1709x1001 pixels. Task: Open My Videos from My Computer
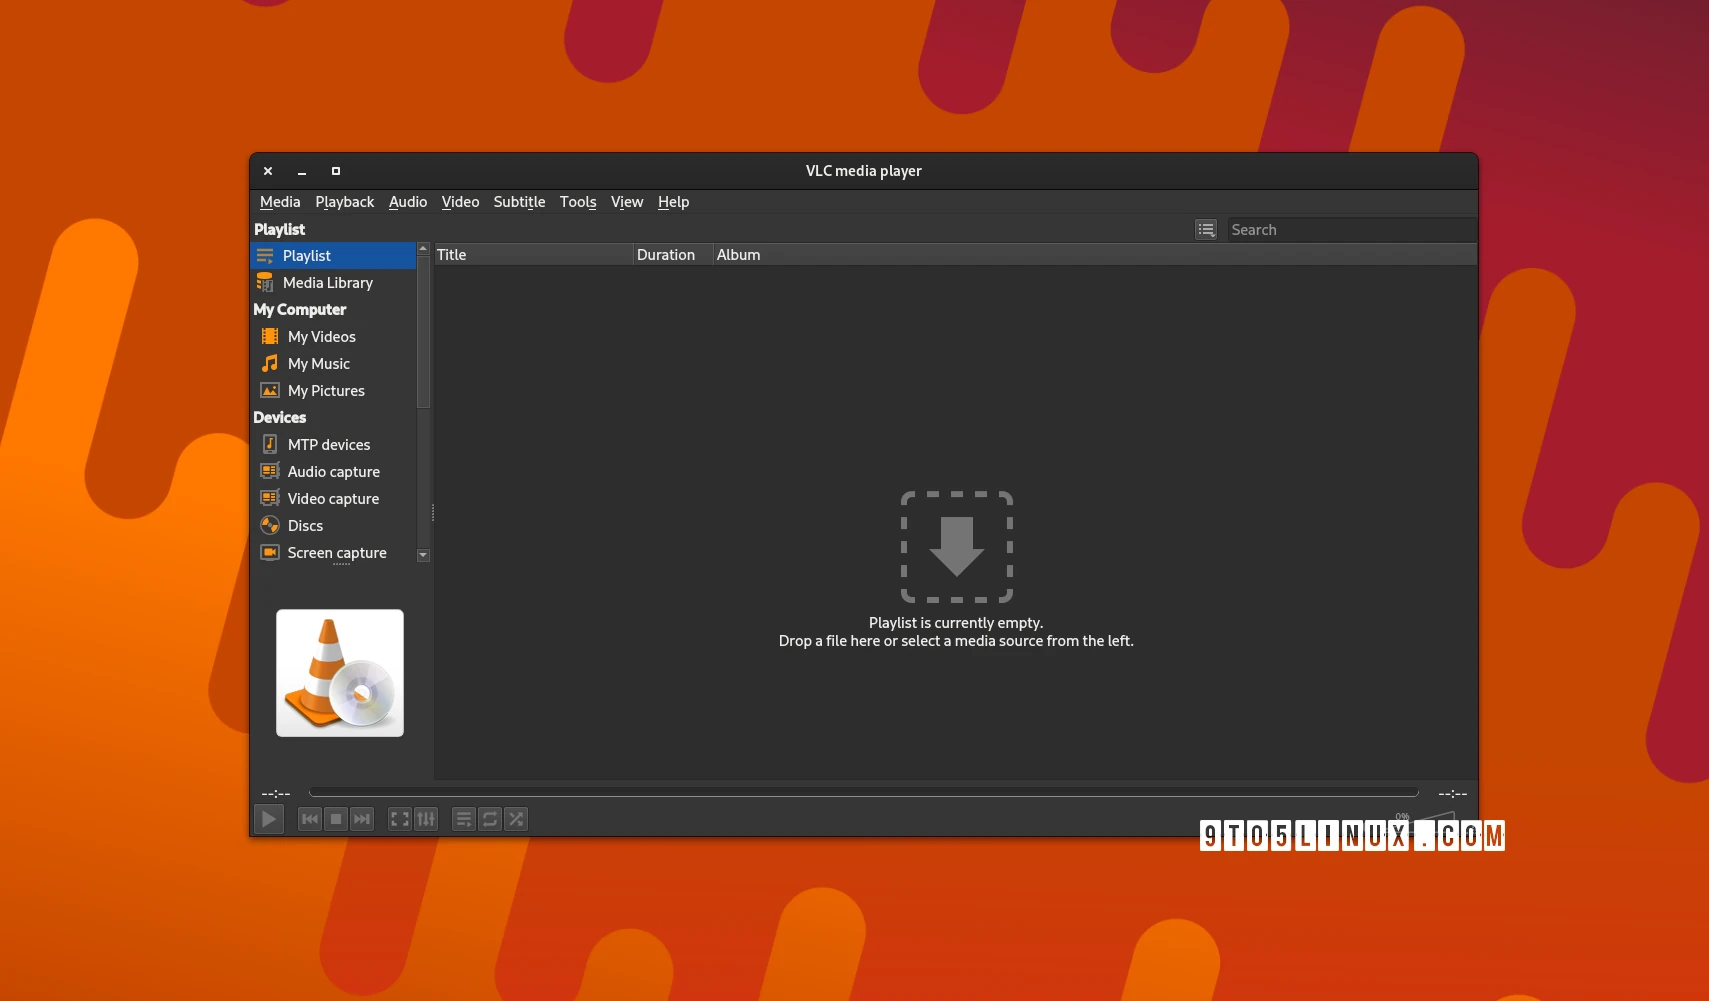coord(320,336)
